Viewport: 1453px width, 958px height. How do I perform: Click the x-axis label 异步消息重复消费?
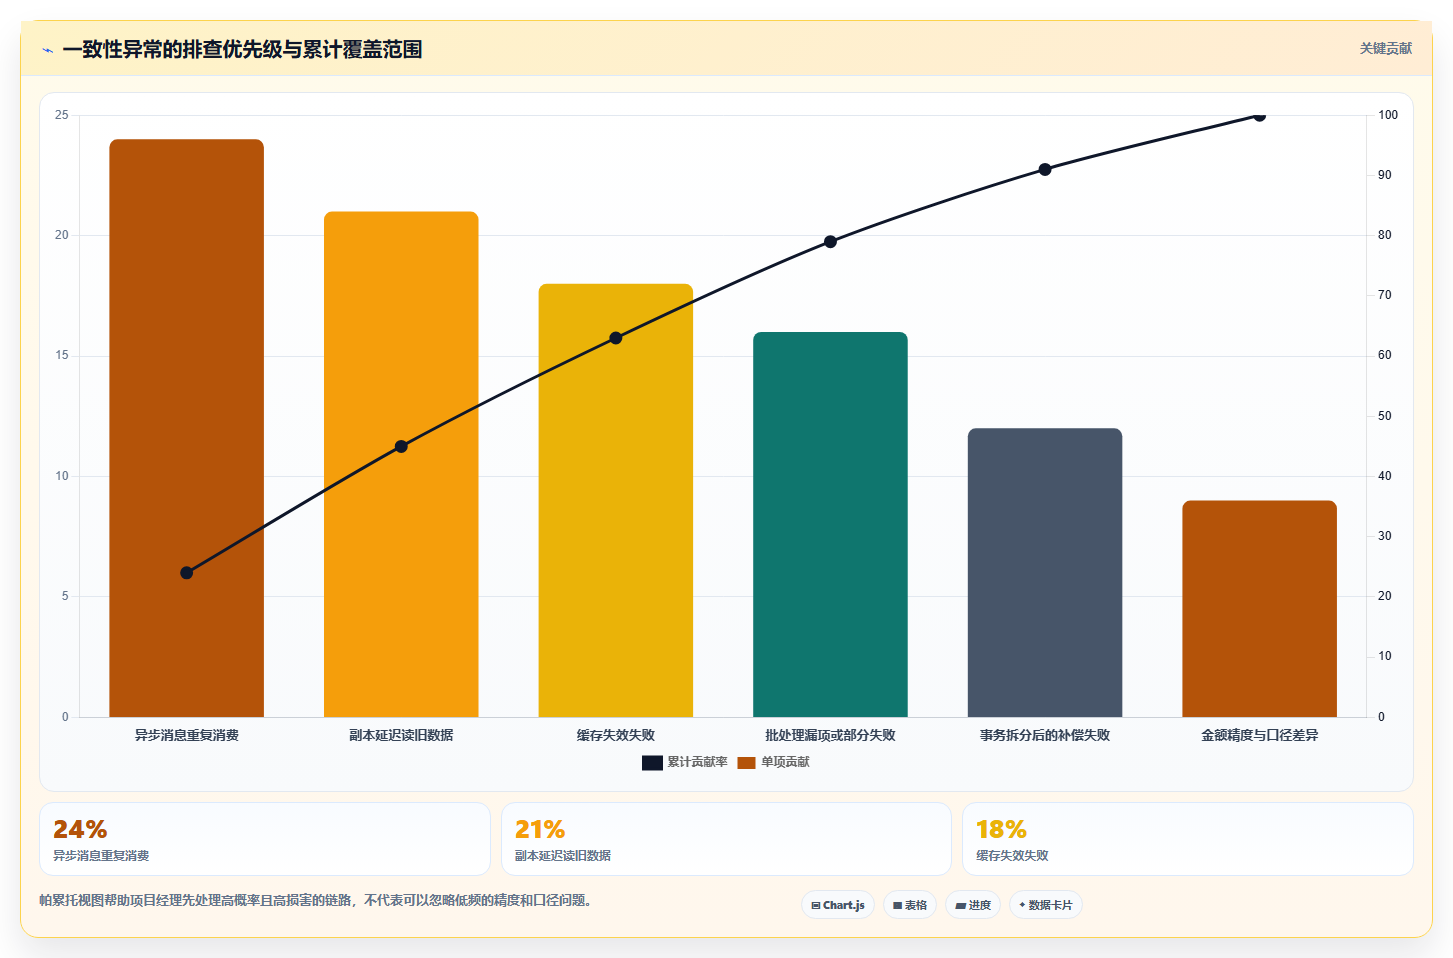(x=187, y=735)
